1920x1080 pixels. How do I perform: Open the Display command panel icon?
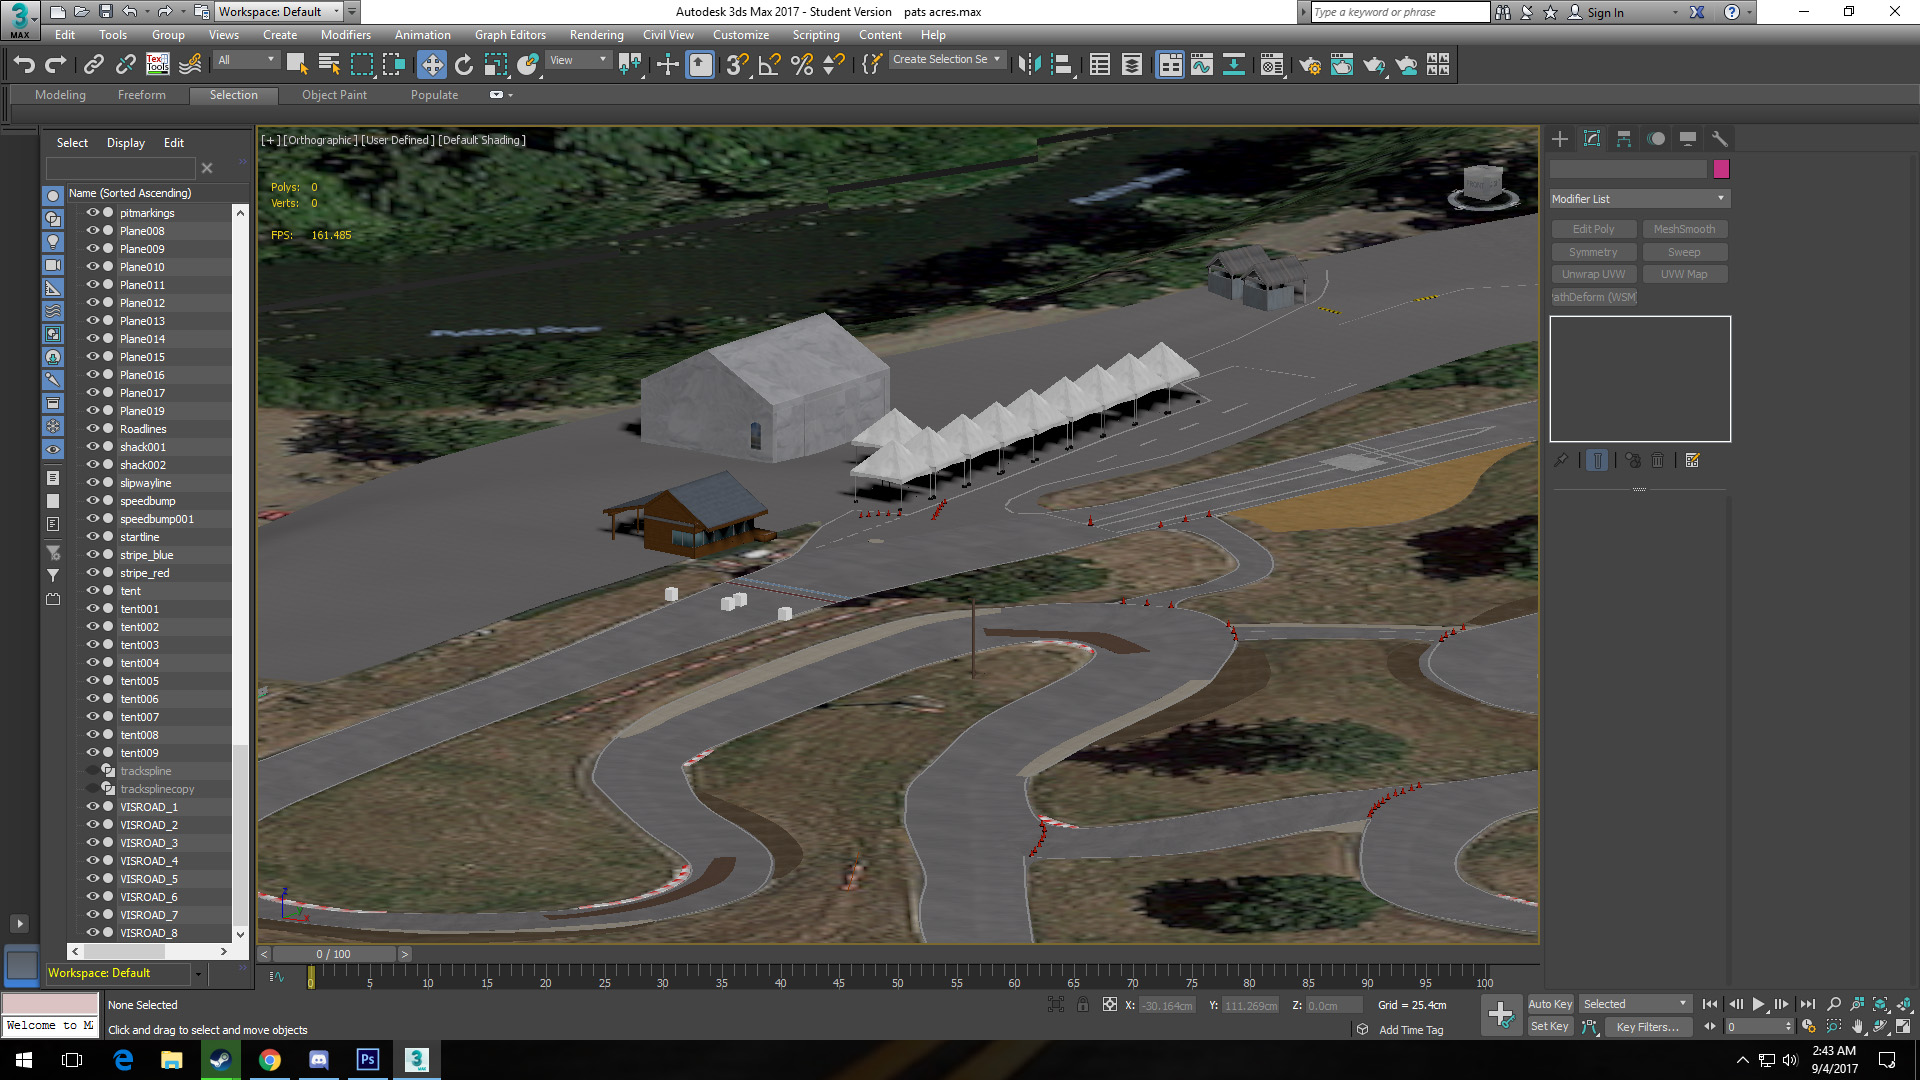[x=1688, y=139]
